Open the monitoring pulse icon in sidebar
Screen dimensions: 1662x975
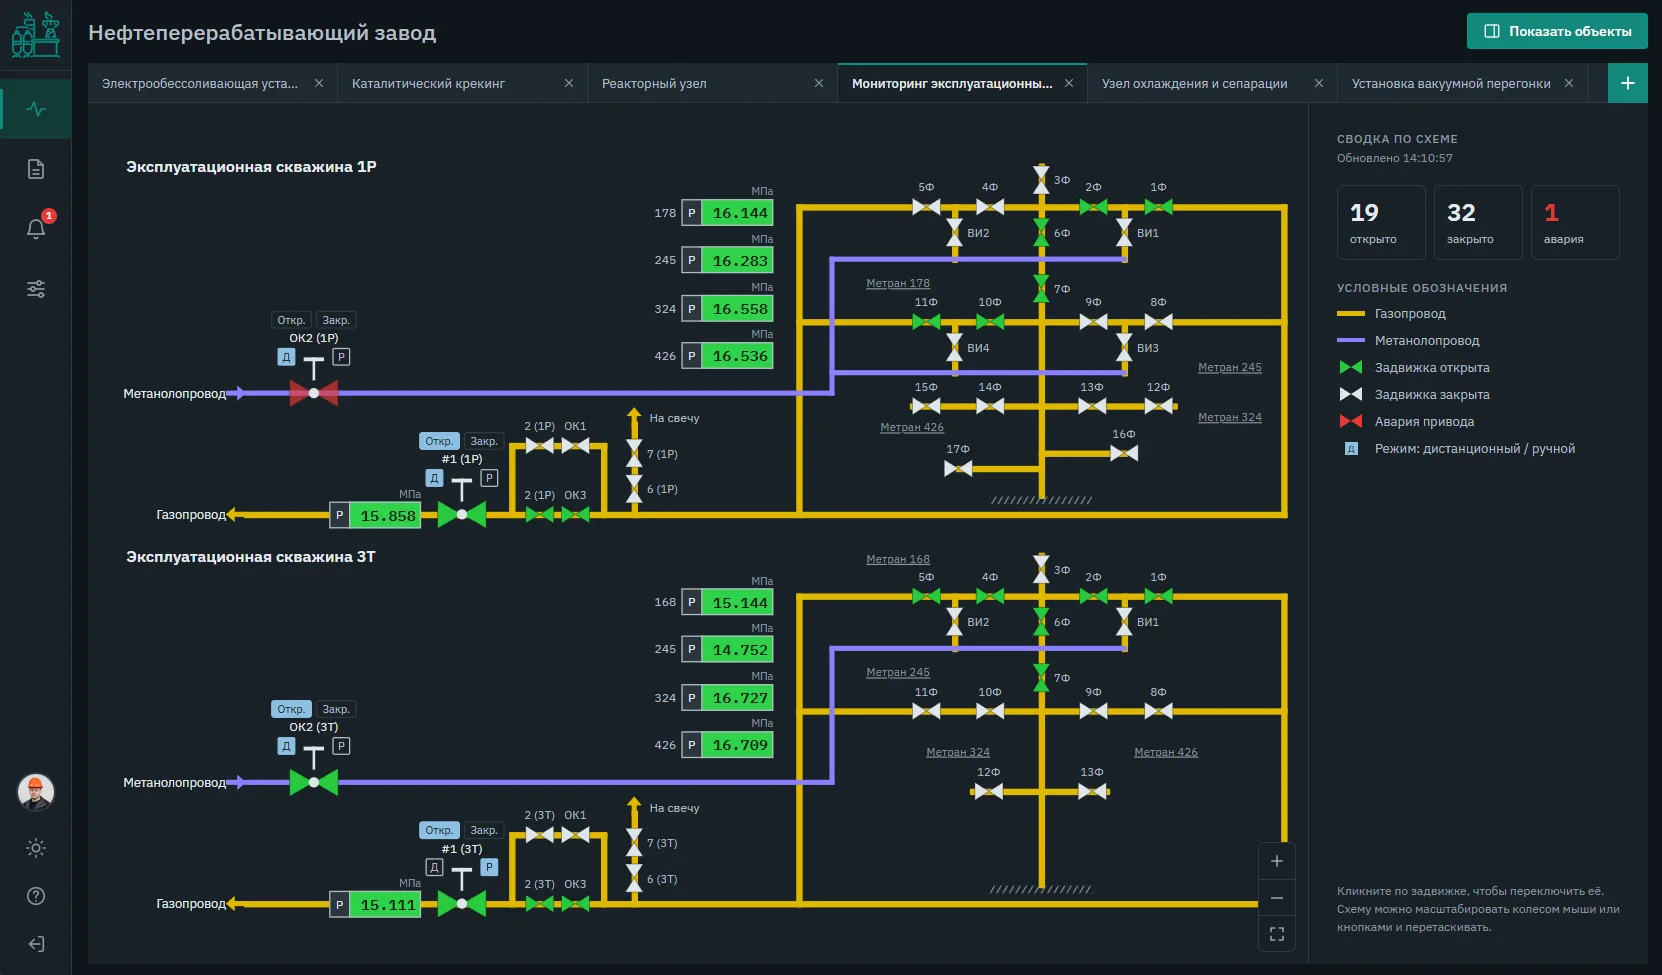[36, 109]
